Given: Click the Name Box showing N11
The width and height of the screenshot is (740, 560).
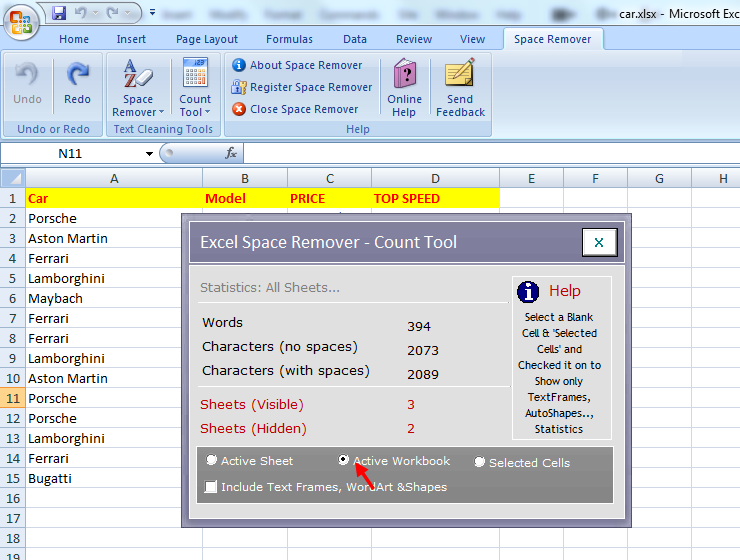Looking at the screenshot, I should [x=71, y=154].
